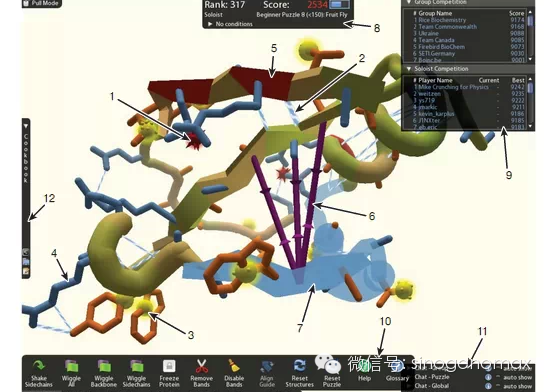Toggle auto show for Chat - Puzzle
Screen dimensions: 549x392
click(x=498, y=377)
